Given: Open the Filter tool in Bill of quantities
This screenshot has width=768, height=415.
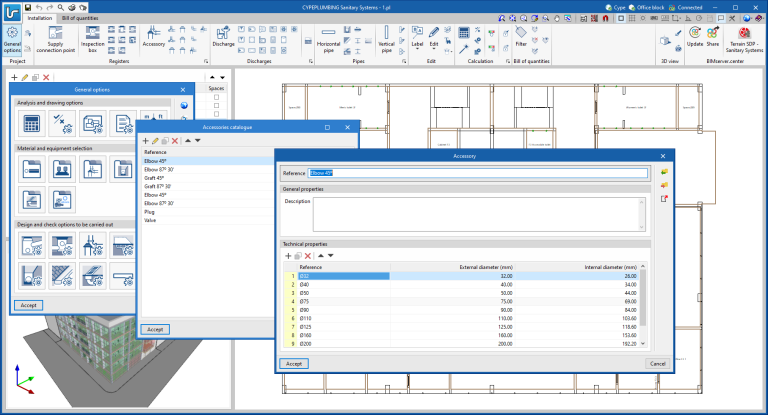Looking at the screenshot, I should coord(521,38).
